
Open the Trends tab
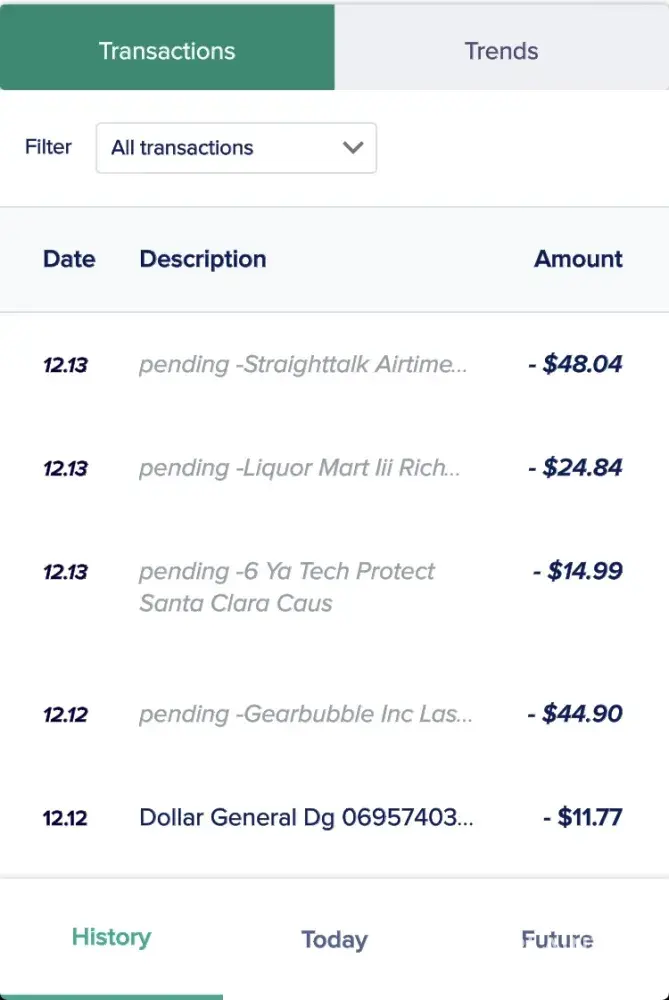point(501,51)
